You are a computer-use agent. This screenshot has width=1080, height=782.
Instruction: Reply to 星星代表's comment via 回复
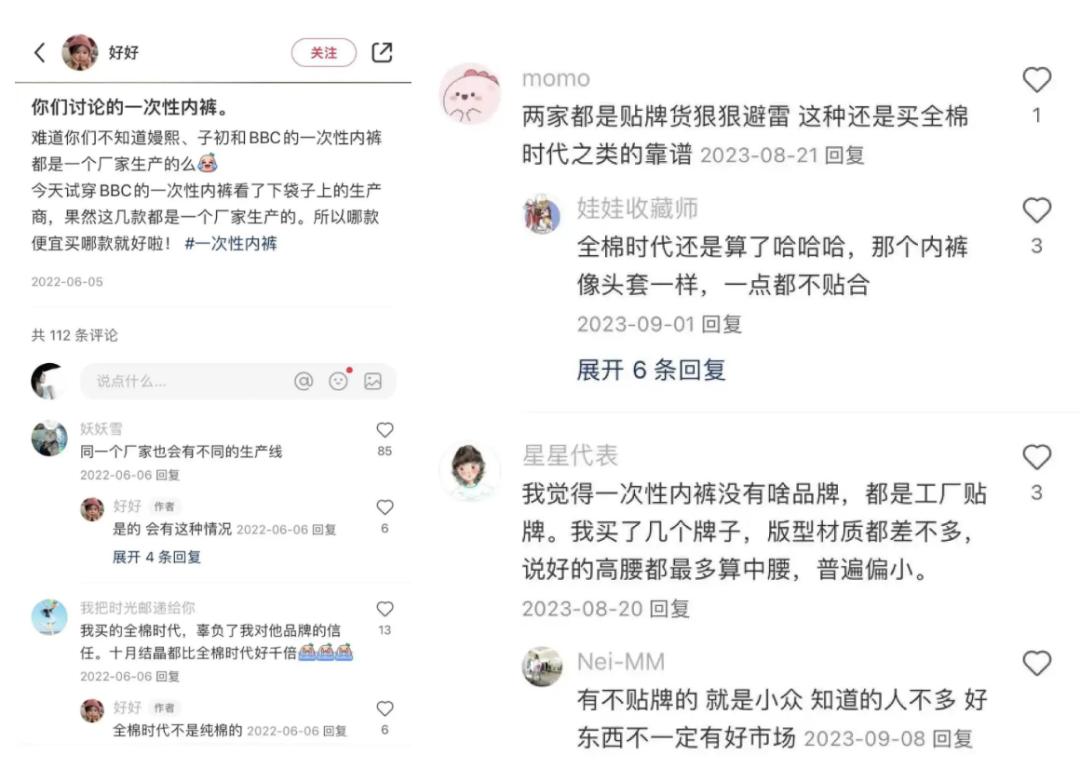[x=669, y=608]
